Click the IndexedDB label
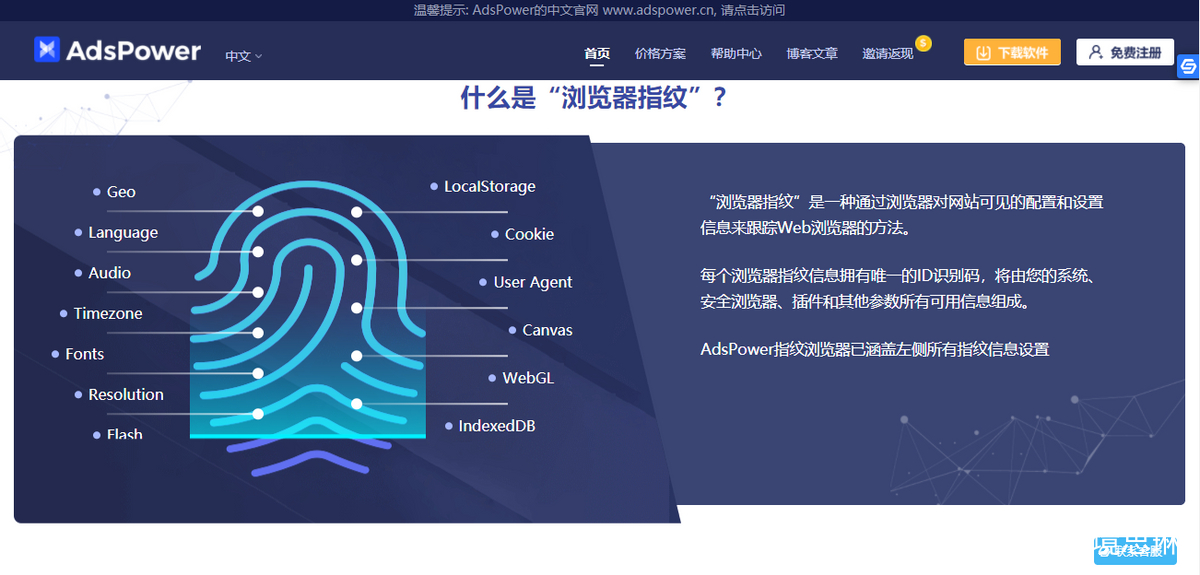Screen dimensions: 1200x575 pos(497,426)
